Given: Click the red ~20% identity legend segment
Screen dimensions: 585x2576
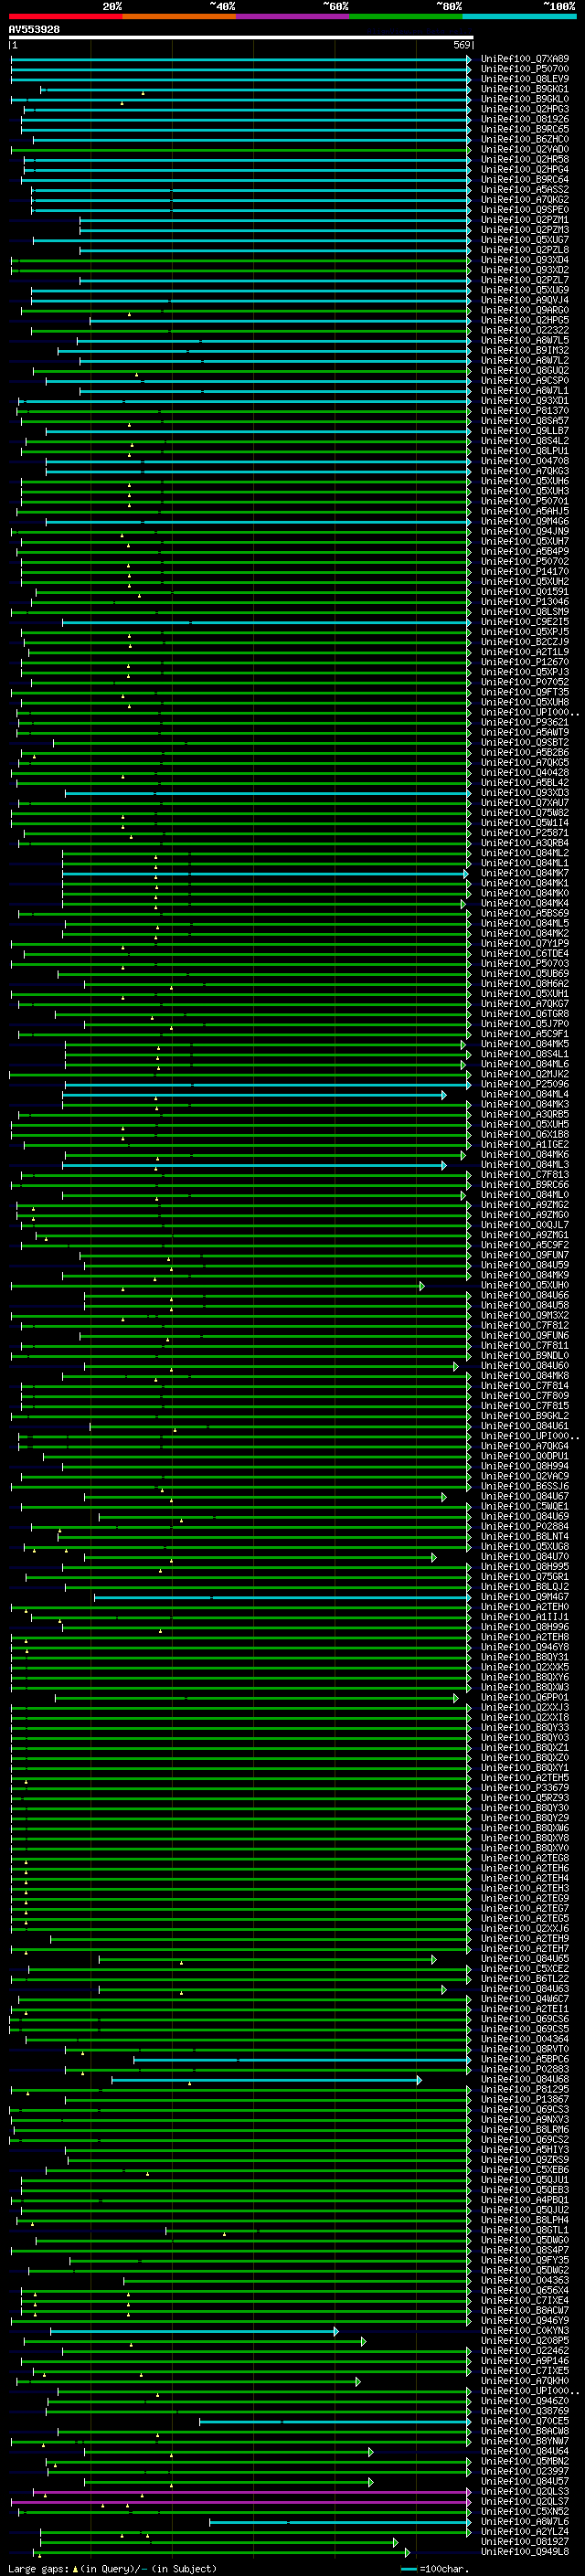Looking at the screenshot, I should coord(66,16).
